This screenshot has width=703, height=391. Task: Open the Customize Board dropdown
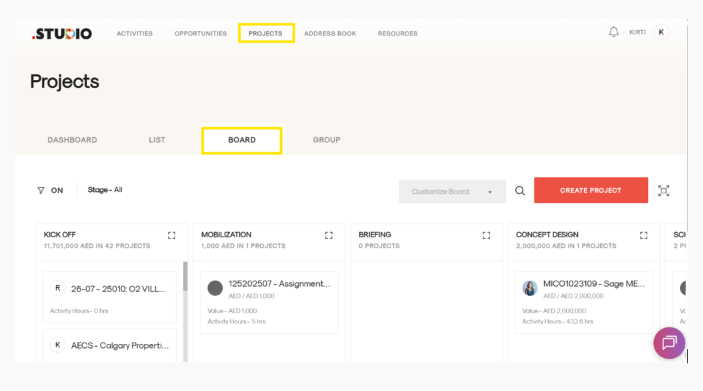[x=452, y=191]
